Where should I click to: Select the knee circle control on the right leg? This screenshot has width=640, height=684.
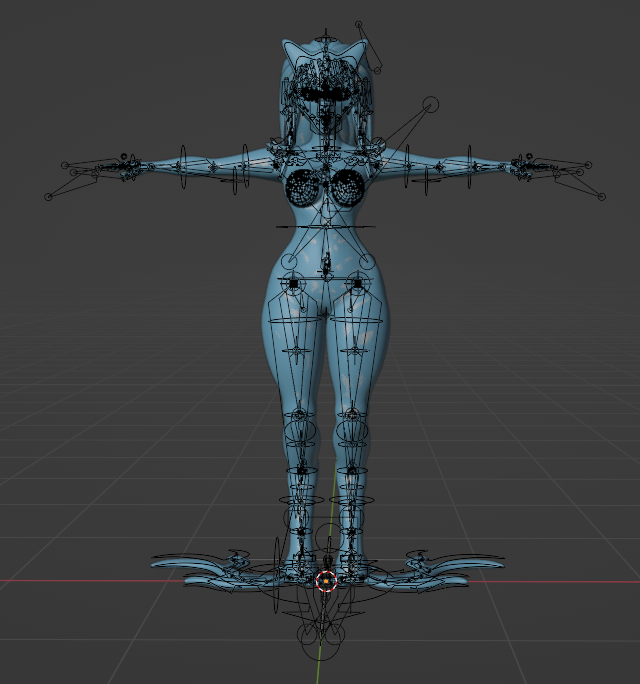(351, 432)
